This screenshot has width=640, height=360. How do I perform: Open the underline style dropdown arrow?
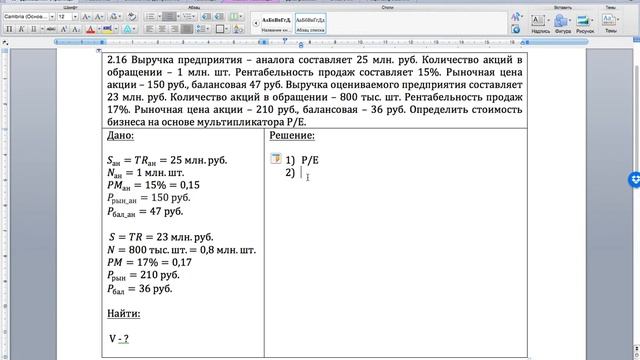[x=42, y=29]
